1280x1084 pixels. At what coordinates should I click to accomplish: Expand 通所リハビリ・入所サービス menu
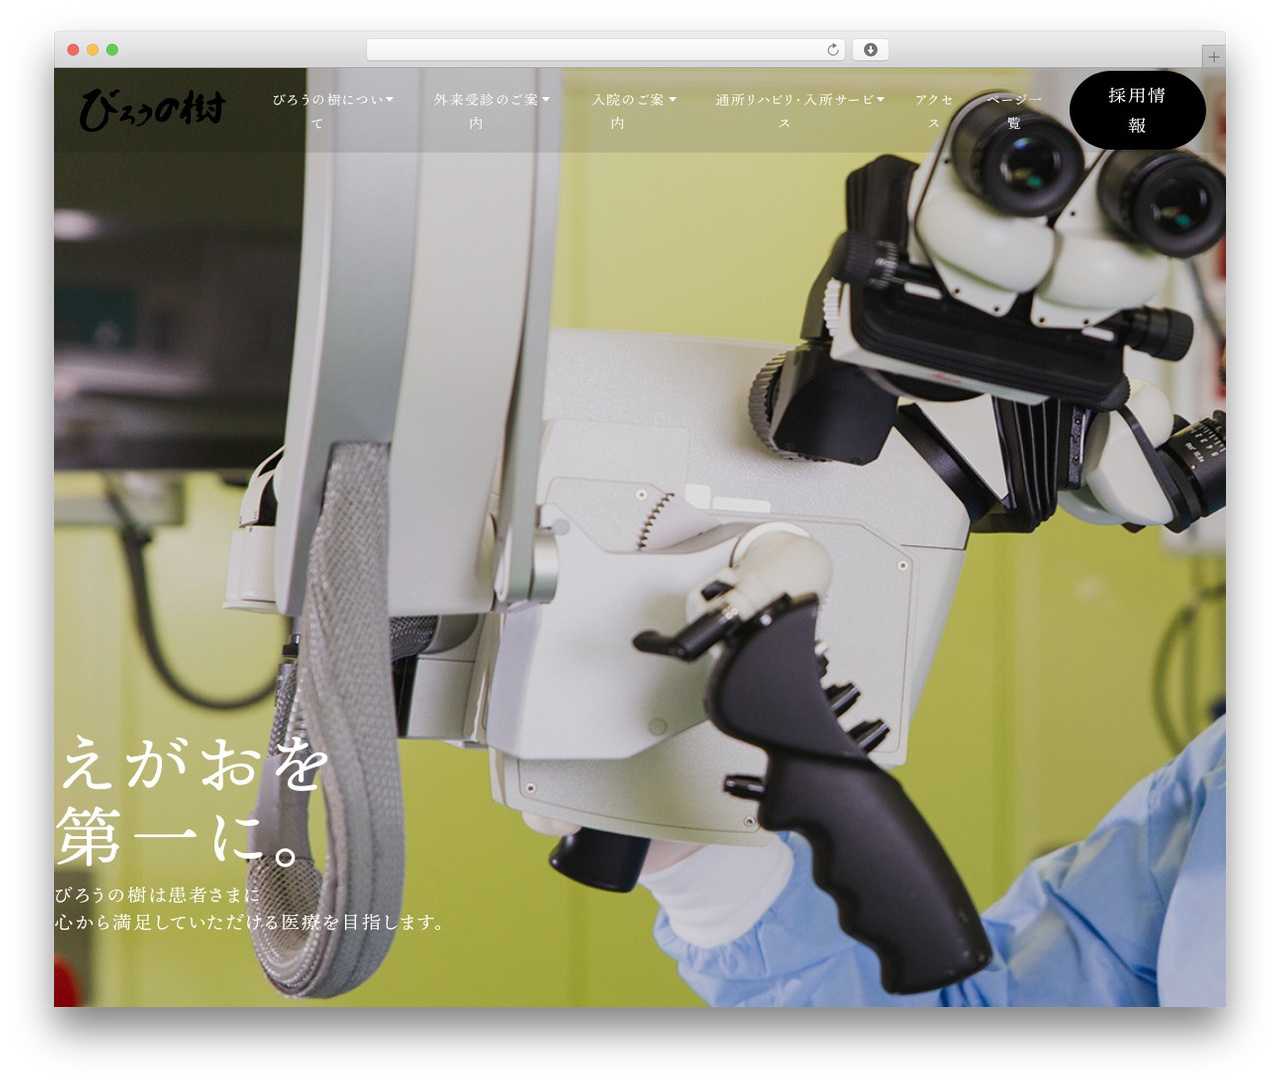799,110
